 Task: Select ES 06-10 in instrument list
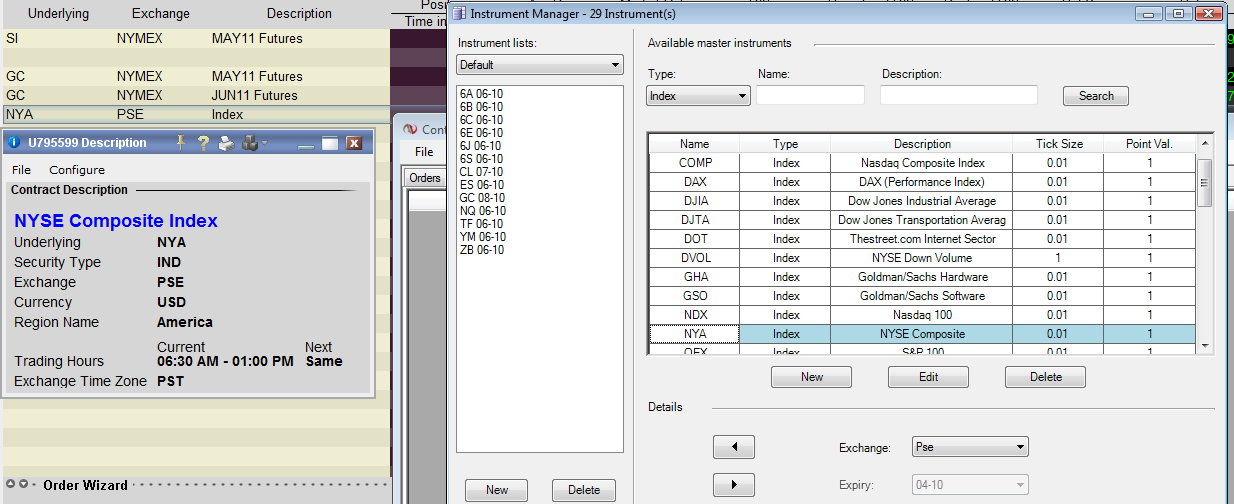pos(481,185)
